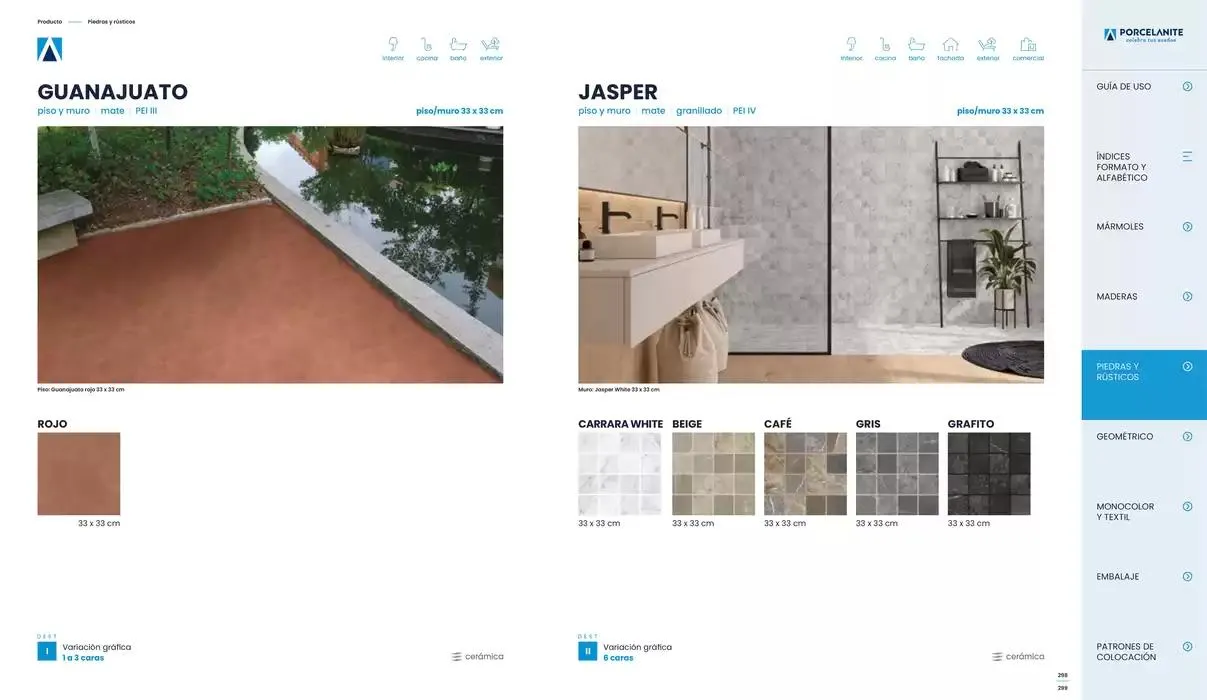1207x700 pixels.
Task: Click Jasper's interior lamp icon
Action: 851,45
